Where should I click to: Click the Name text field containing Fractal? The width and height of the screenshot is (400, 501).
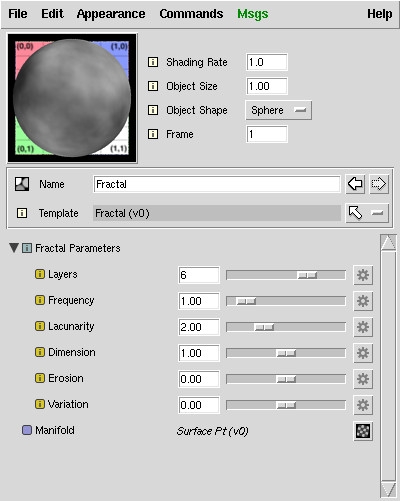point(217,184)
